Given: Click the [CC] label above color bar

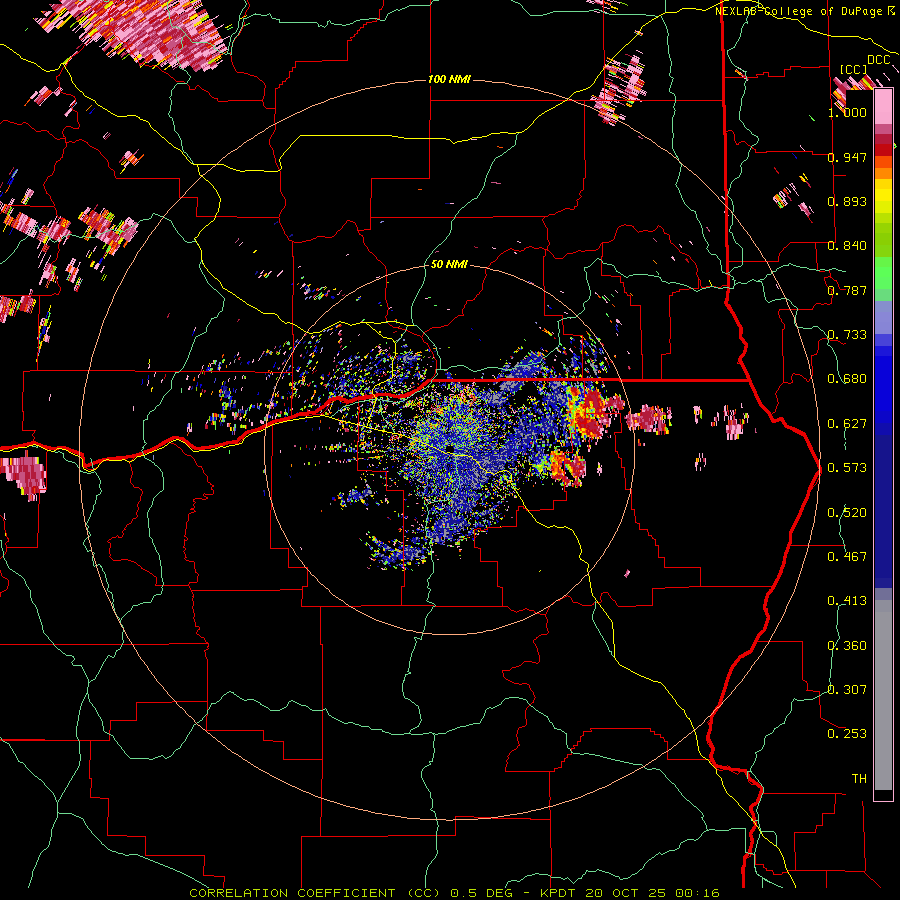Looking at the screenshot, I should point(854,70).
